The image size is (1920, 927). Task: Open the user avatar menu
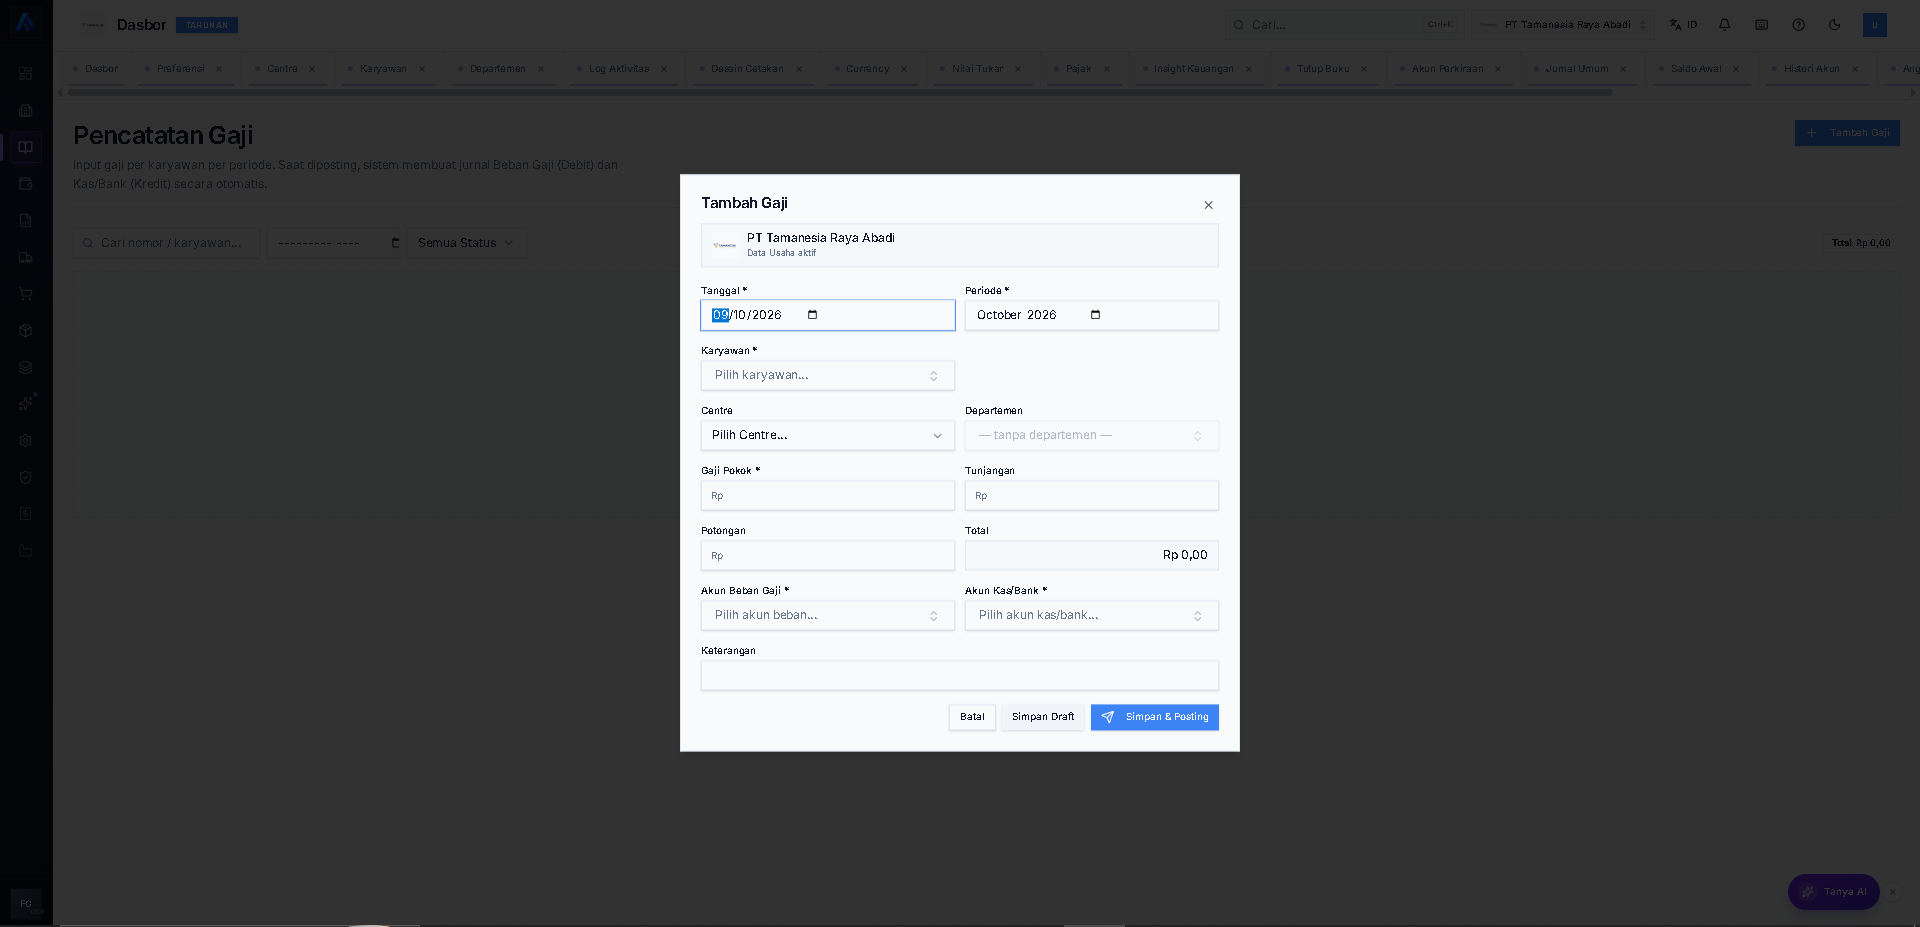tap(1875, 25)
